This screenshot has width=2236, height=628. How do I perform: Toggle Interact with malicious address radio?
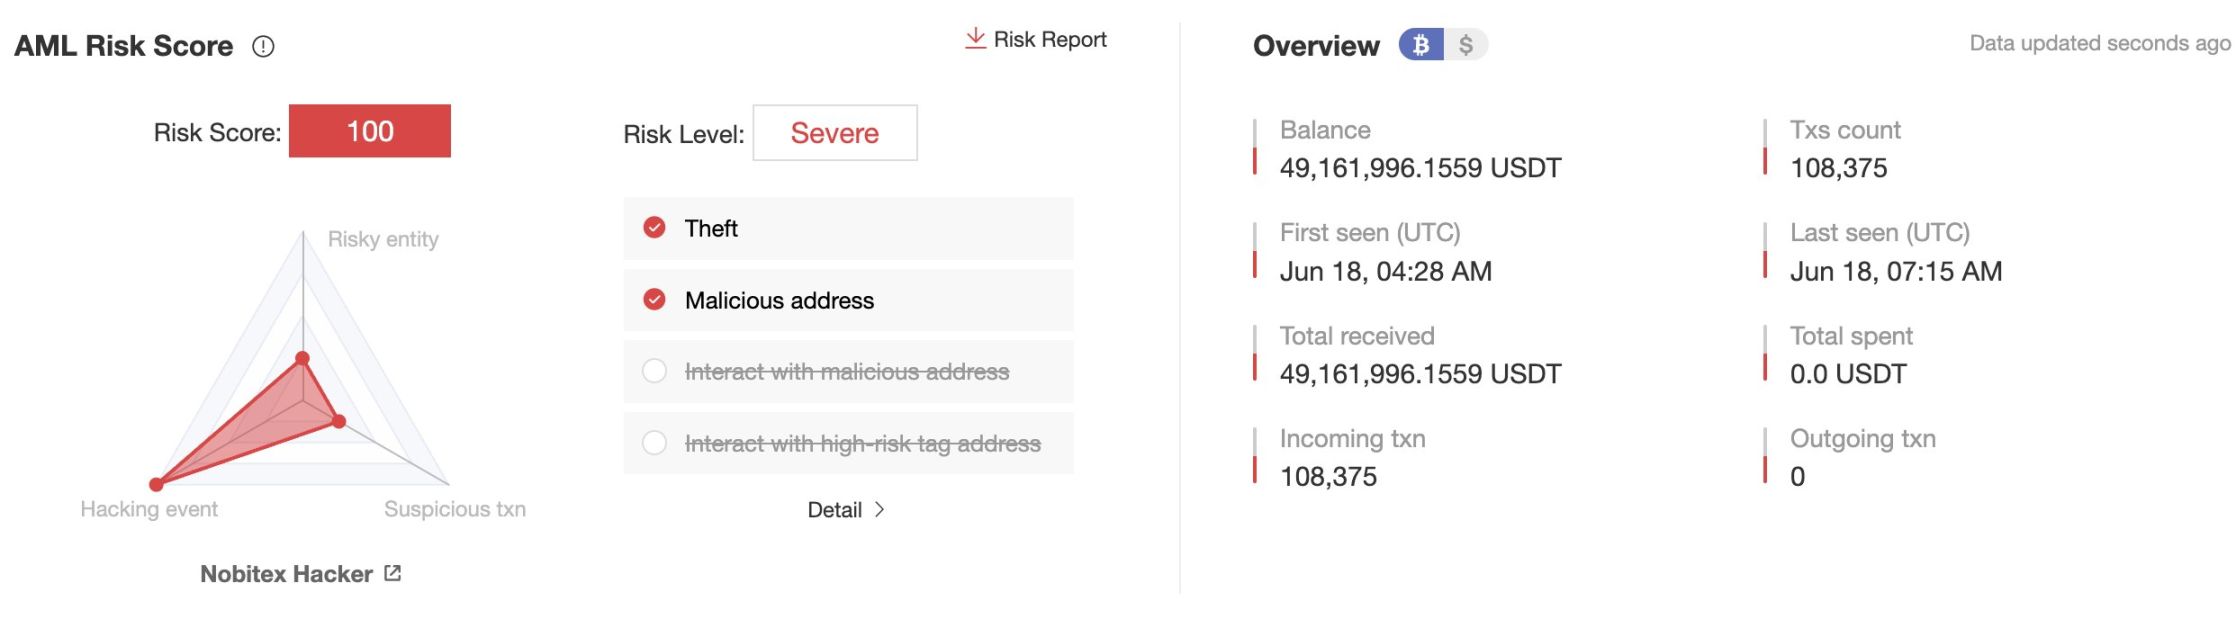(654, 372)
